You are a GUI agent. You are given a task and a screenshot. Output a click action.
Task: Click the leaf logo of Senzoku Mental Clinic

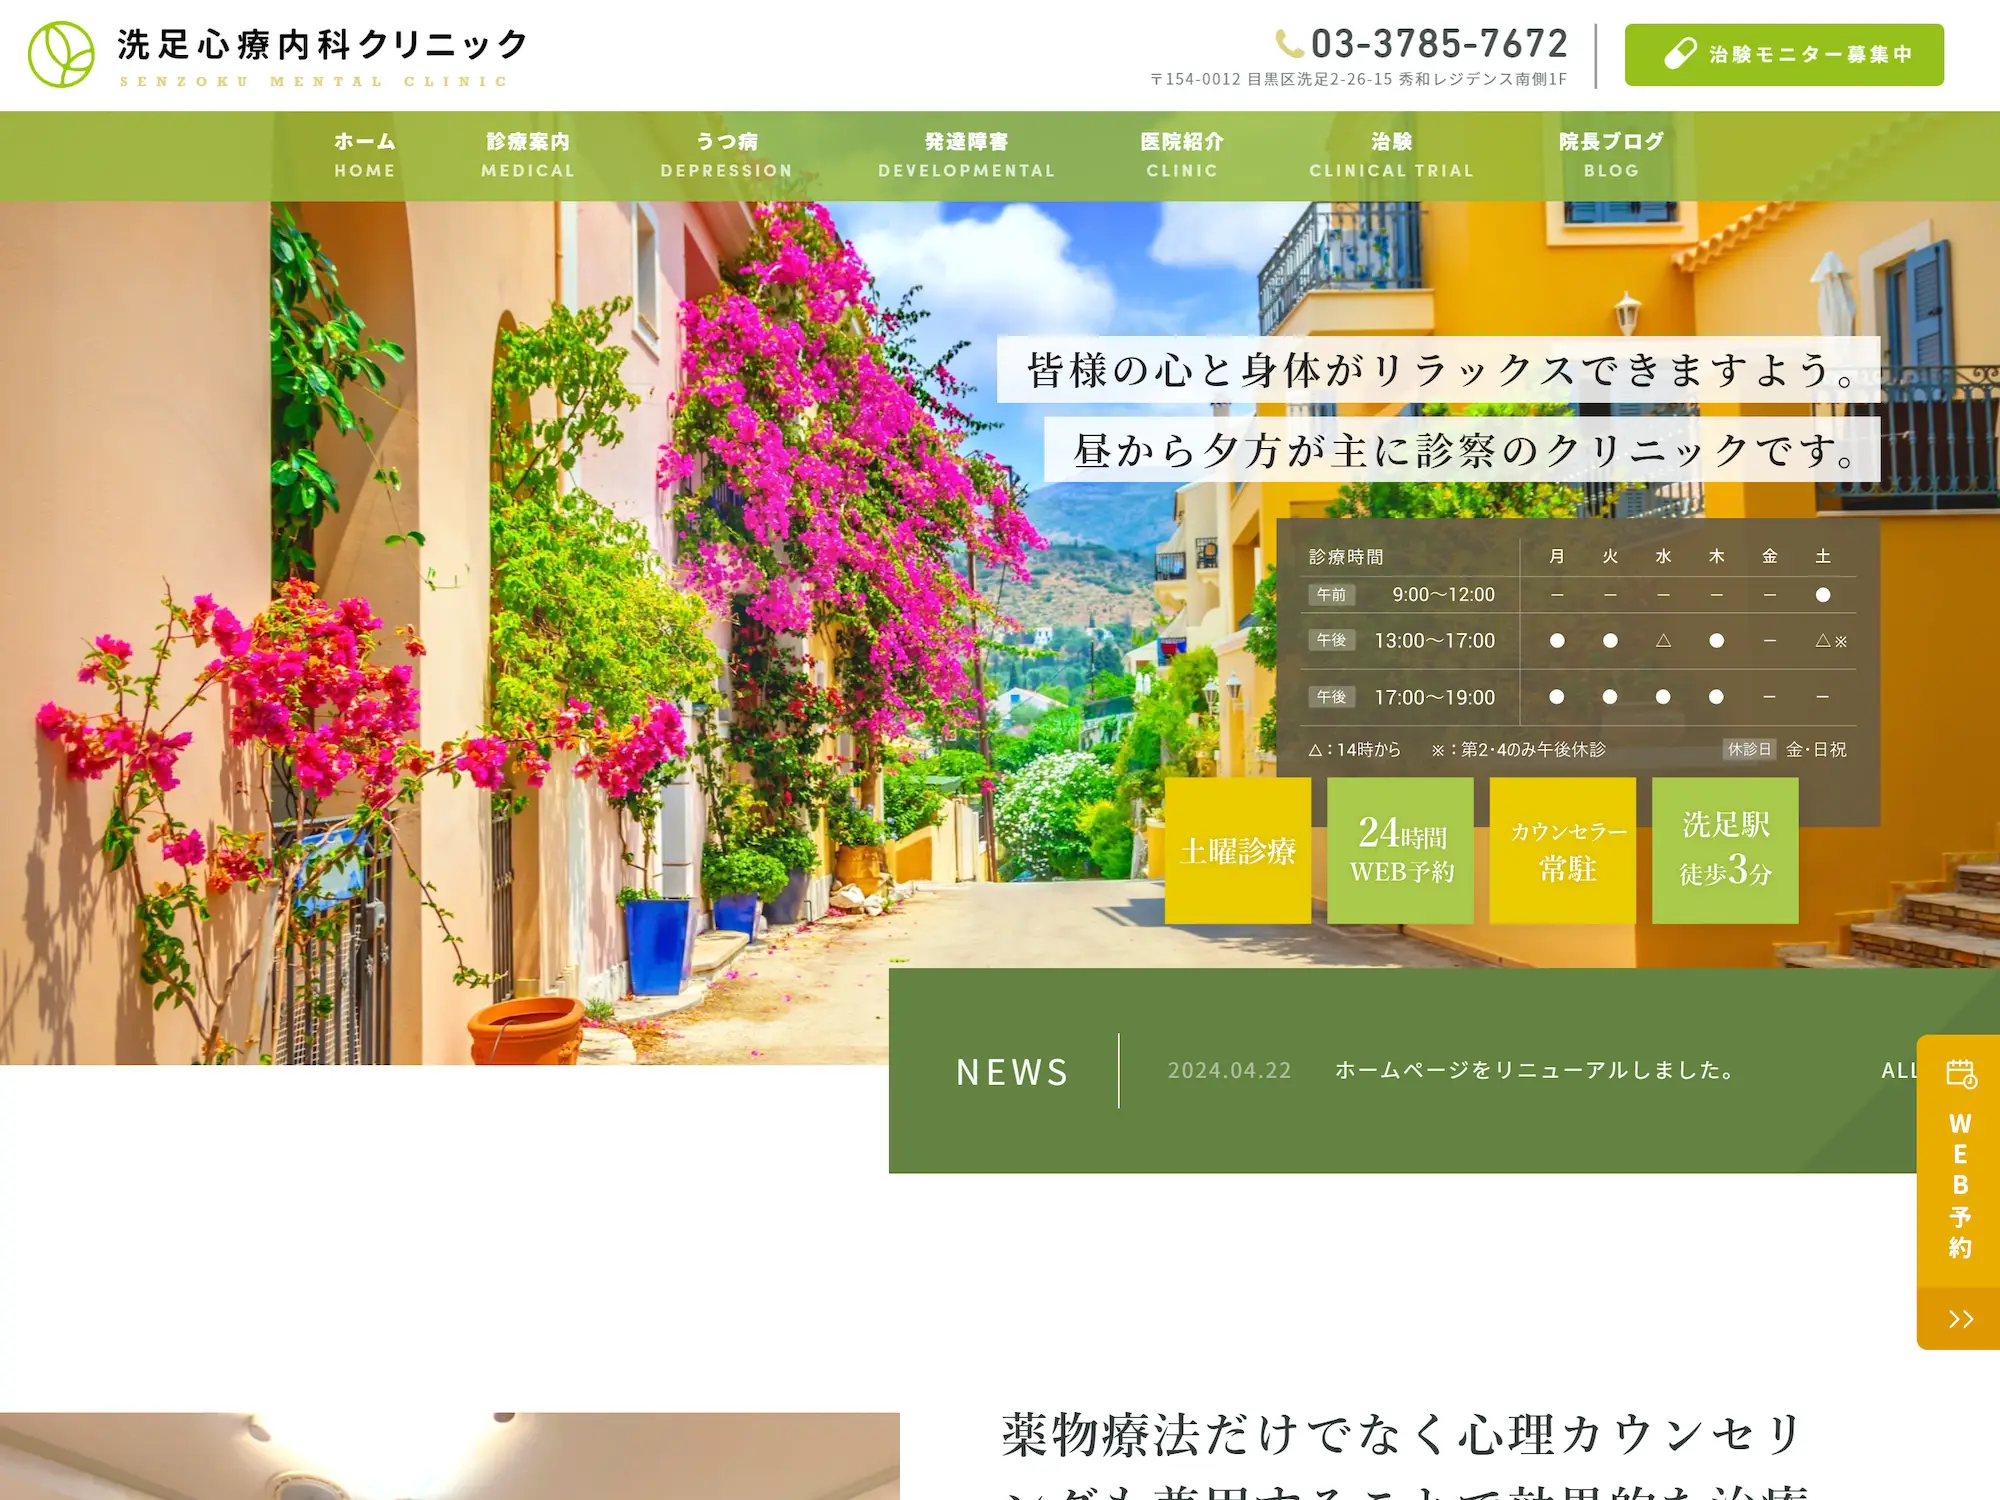pyautogui.click(x=60, y=55)
